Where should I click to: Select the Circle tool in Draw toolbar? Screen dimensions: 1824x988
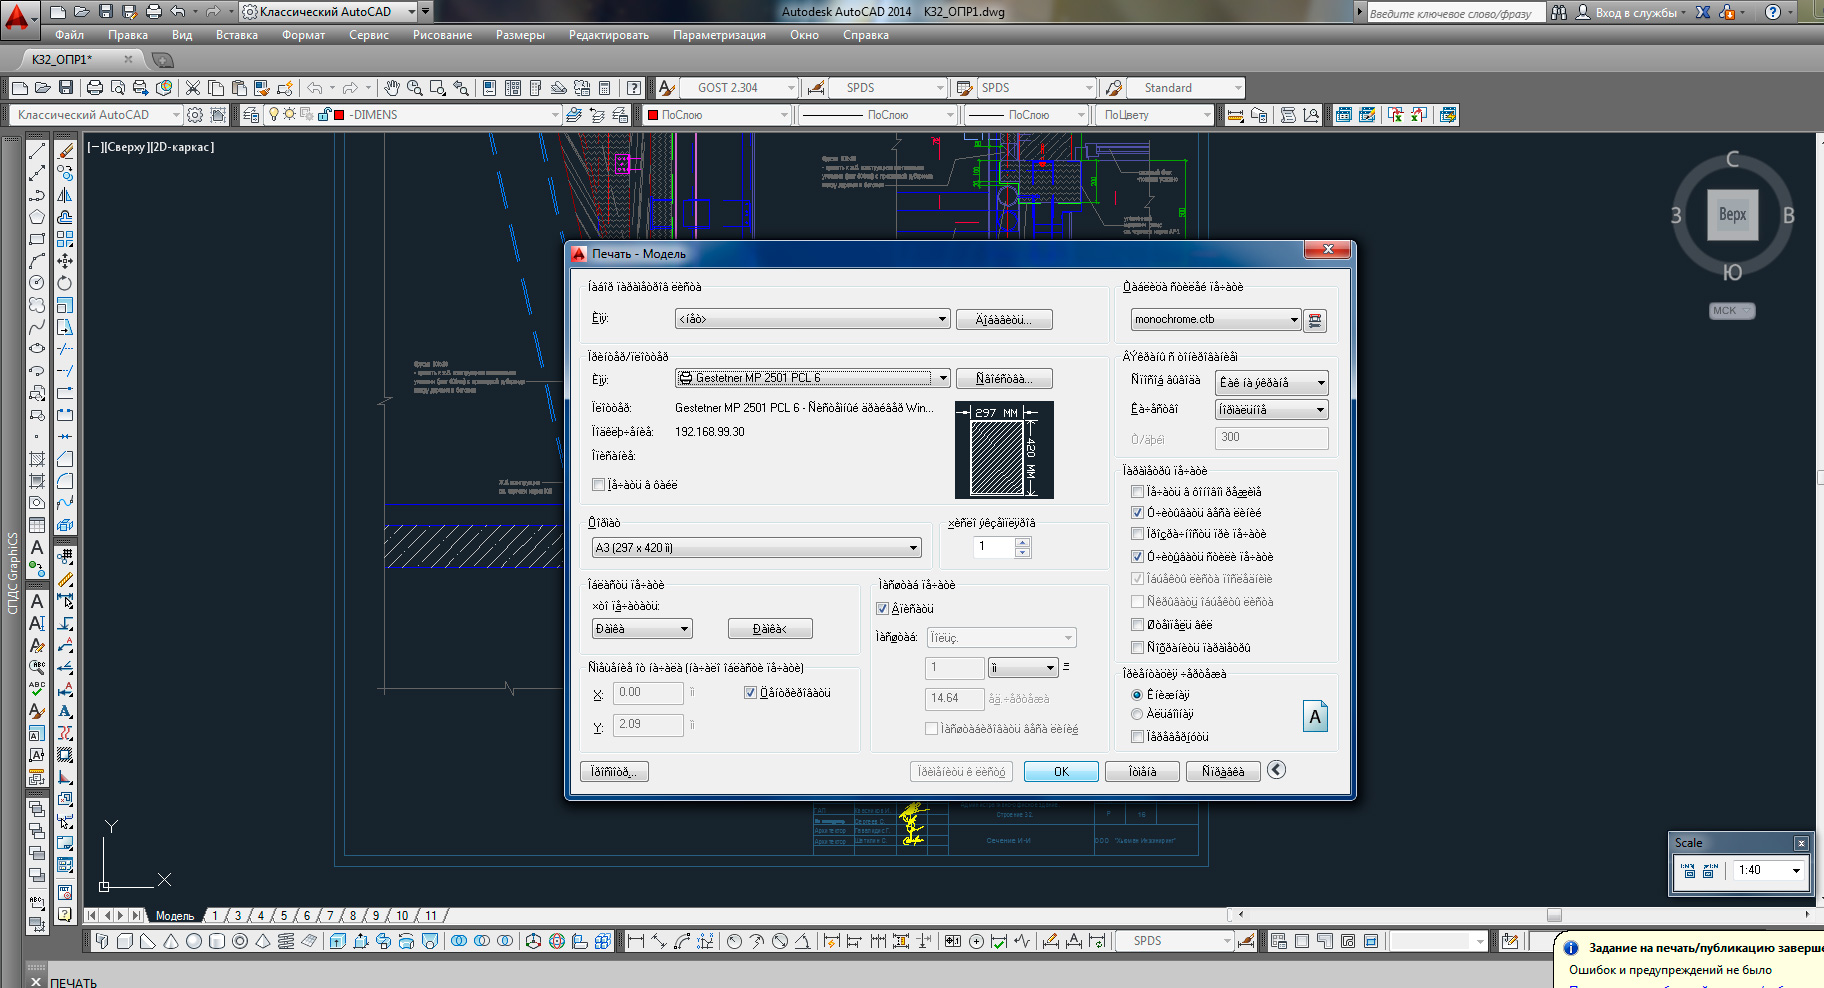37,283
